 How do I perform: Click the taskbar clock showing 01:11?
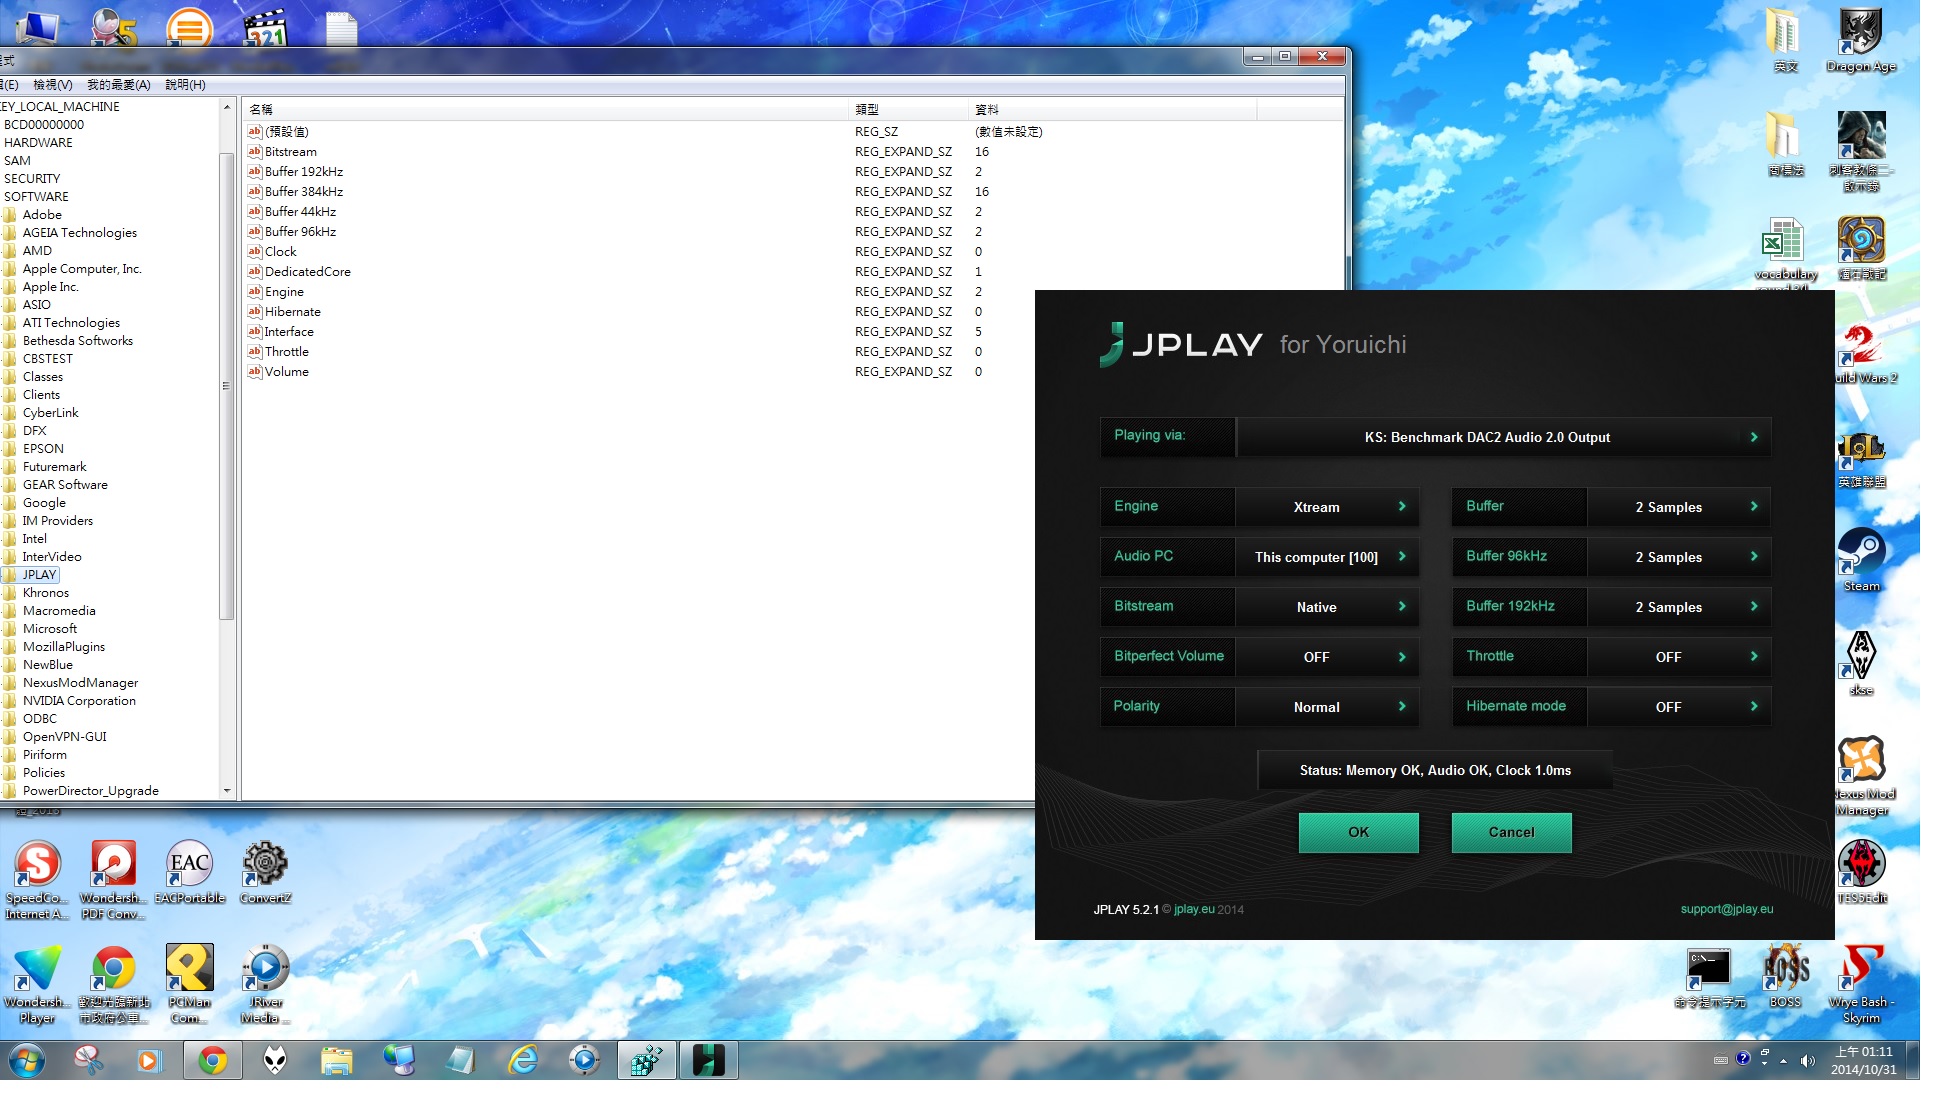click(x=1863, y=1060)
